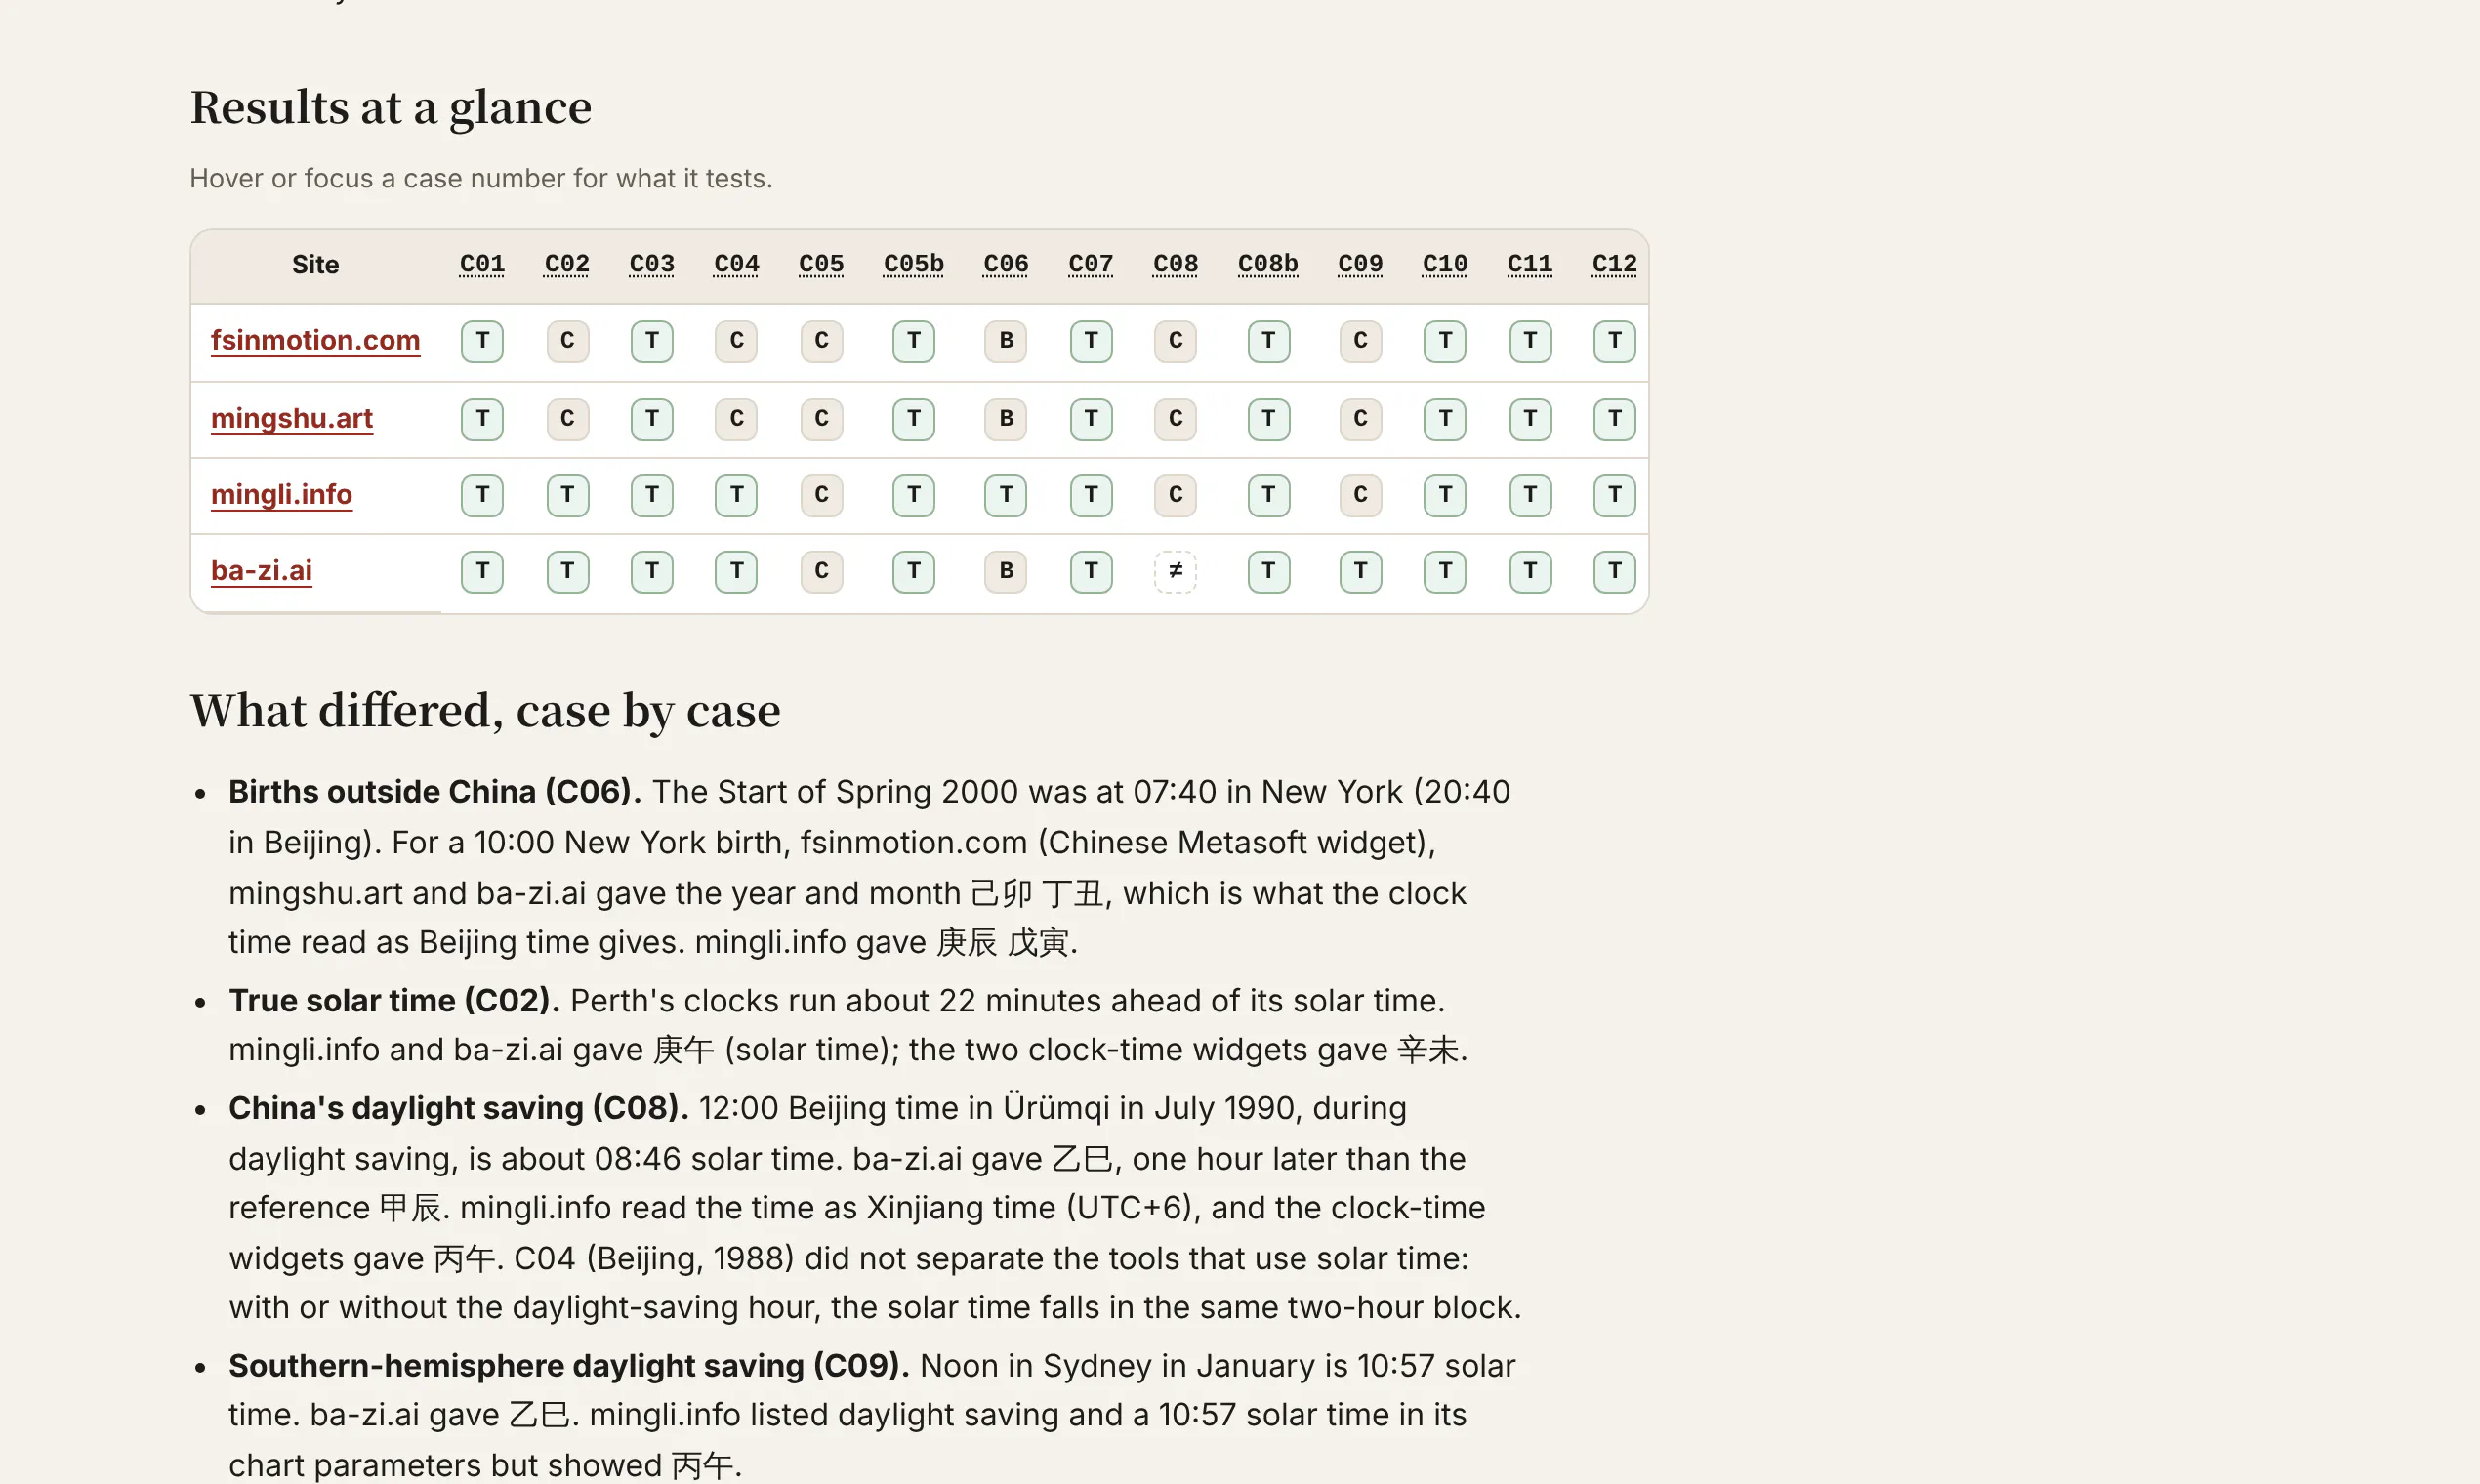2480x1484 pixels.
Task: Click the C badge for fsinmotion.com C09
Action: (x=1360, y=341)
